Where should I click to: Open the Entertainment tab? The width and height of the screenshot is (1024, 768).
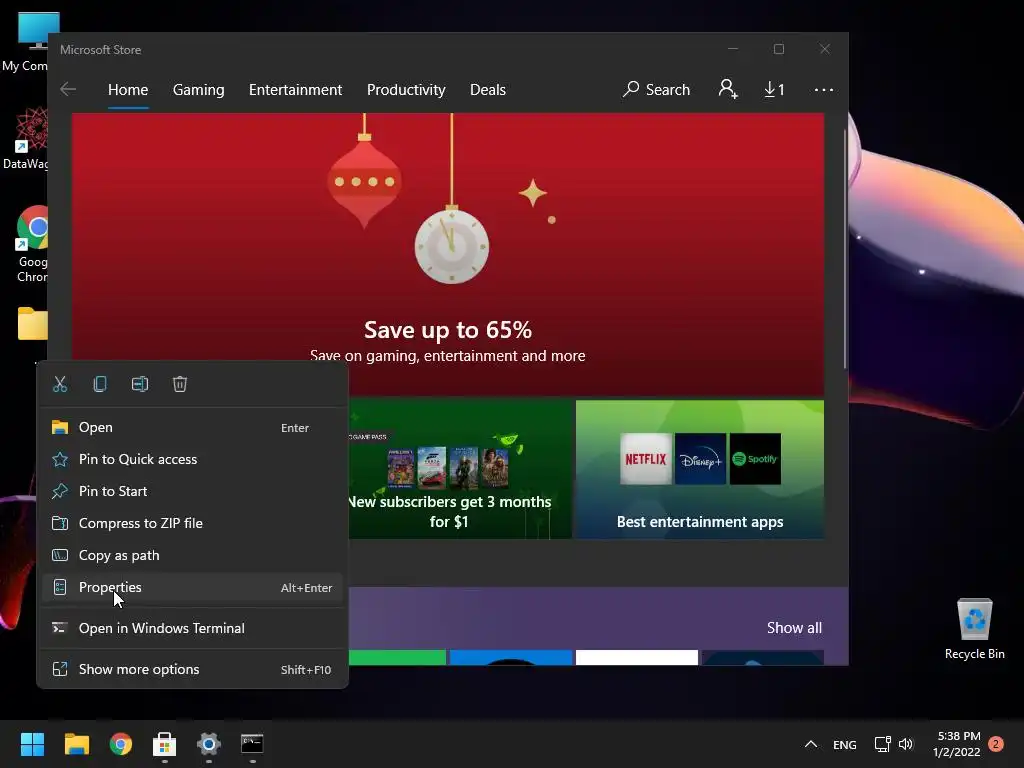295,89
